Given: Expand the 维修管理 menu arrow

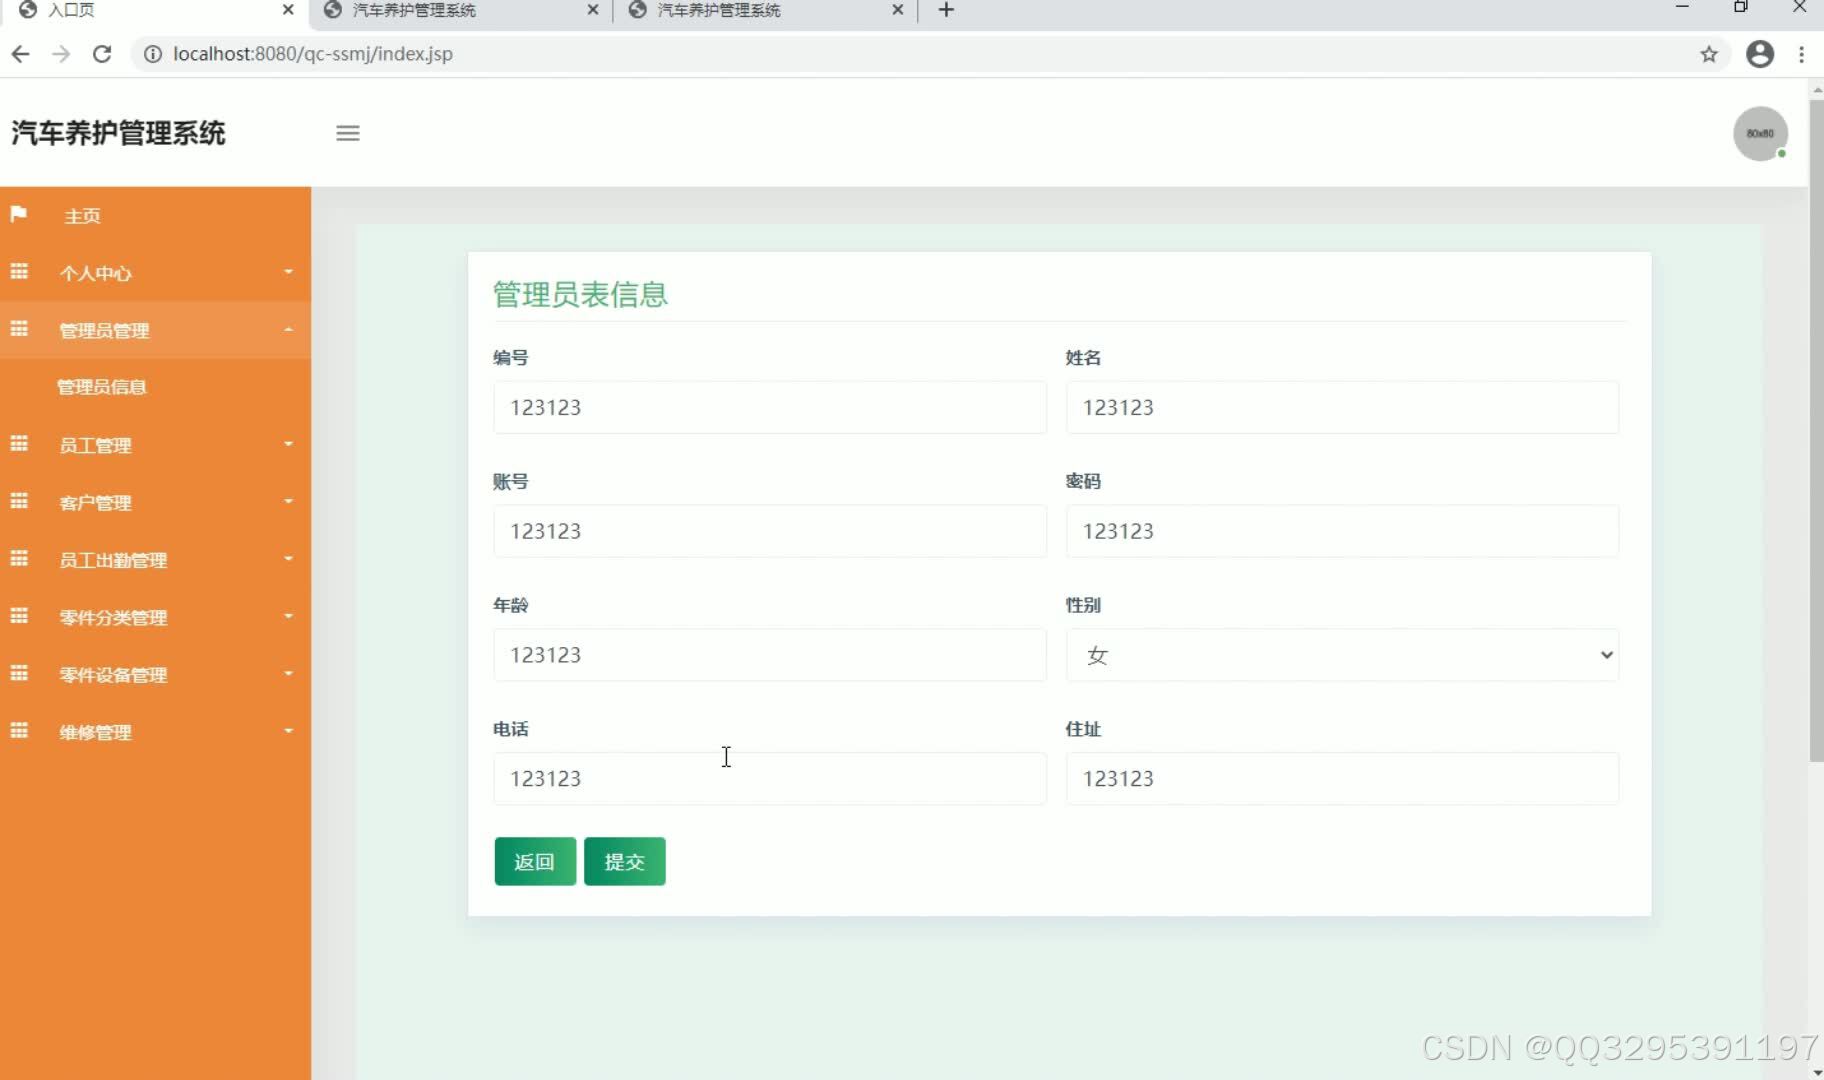Looking at the screenshot, I should coord(288,731).
